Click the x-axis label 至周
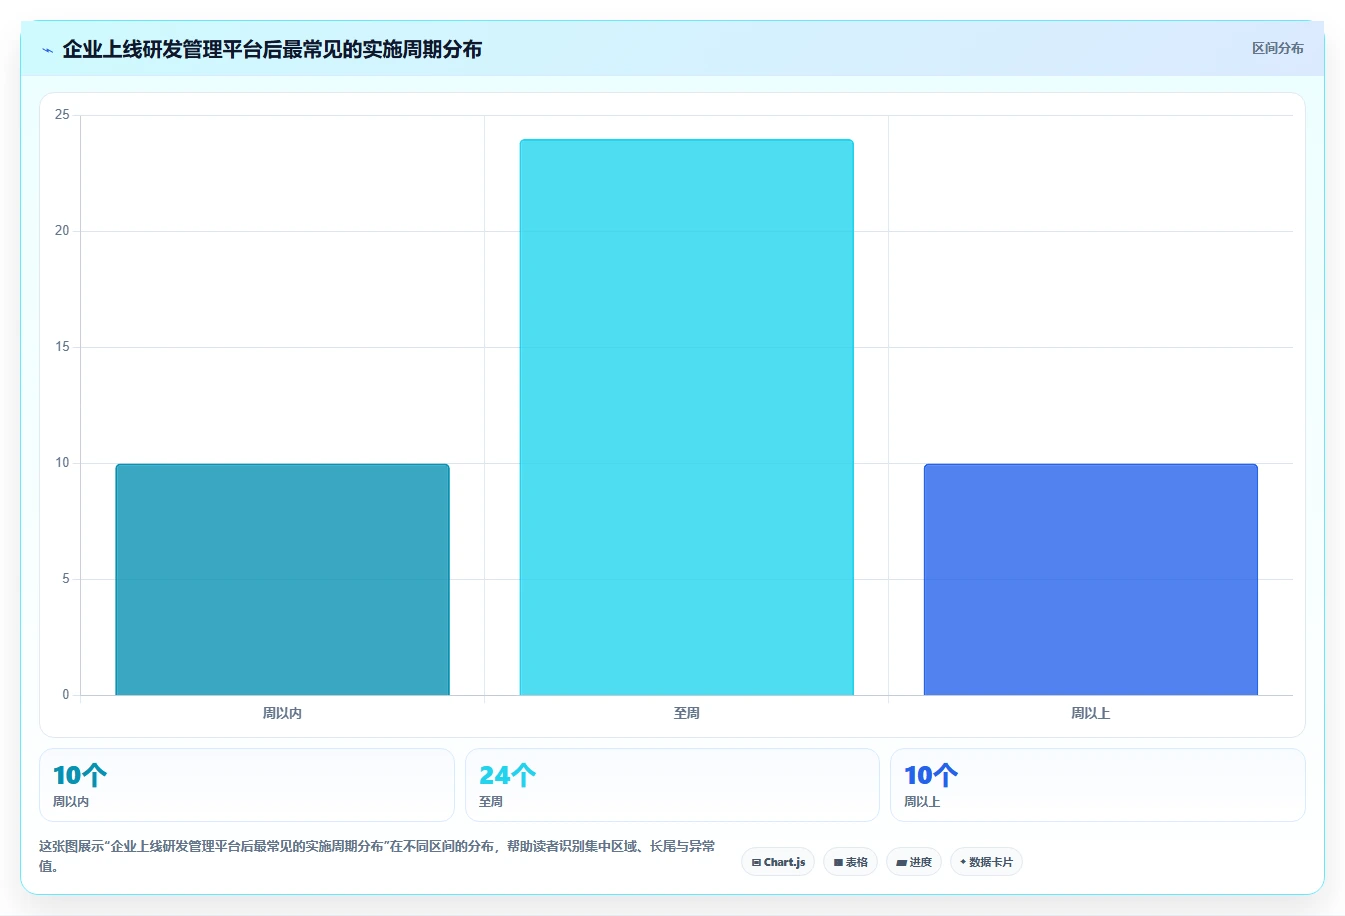1345x916 pixels. (x=686, y=713)
